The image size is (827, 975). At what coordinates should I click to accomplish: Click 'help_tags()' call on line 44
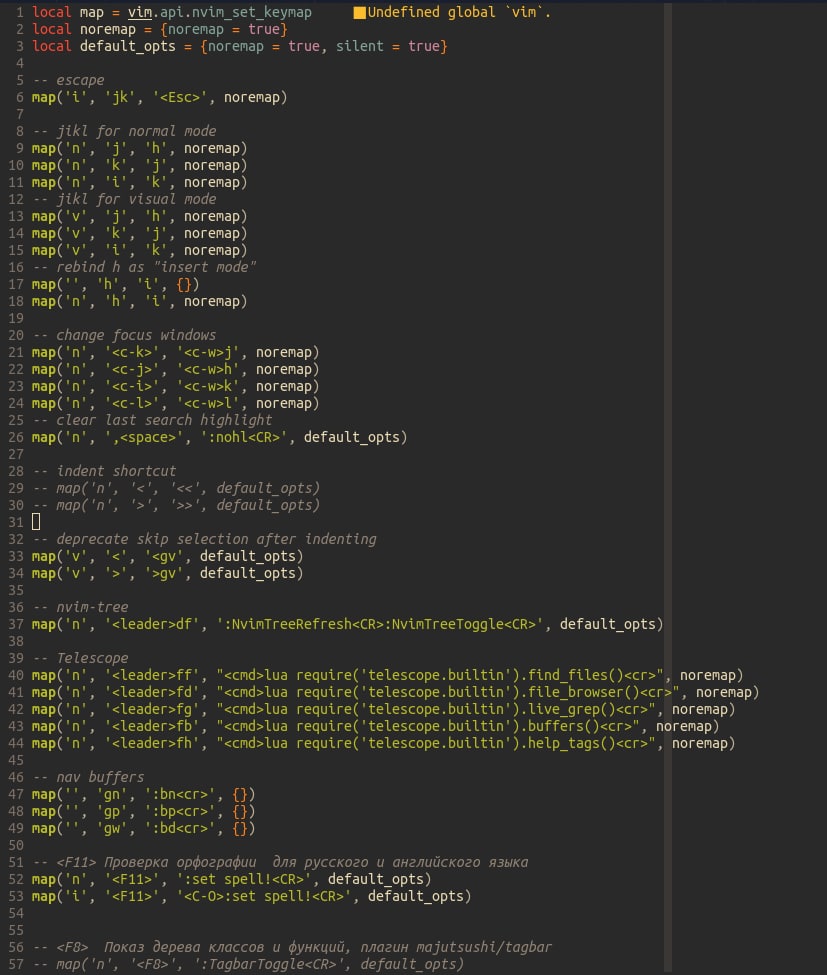coord(571,743)
